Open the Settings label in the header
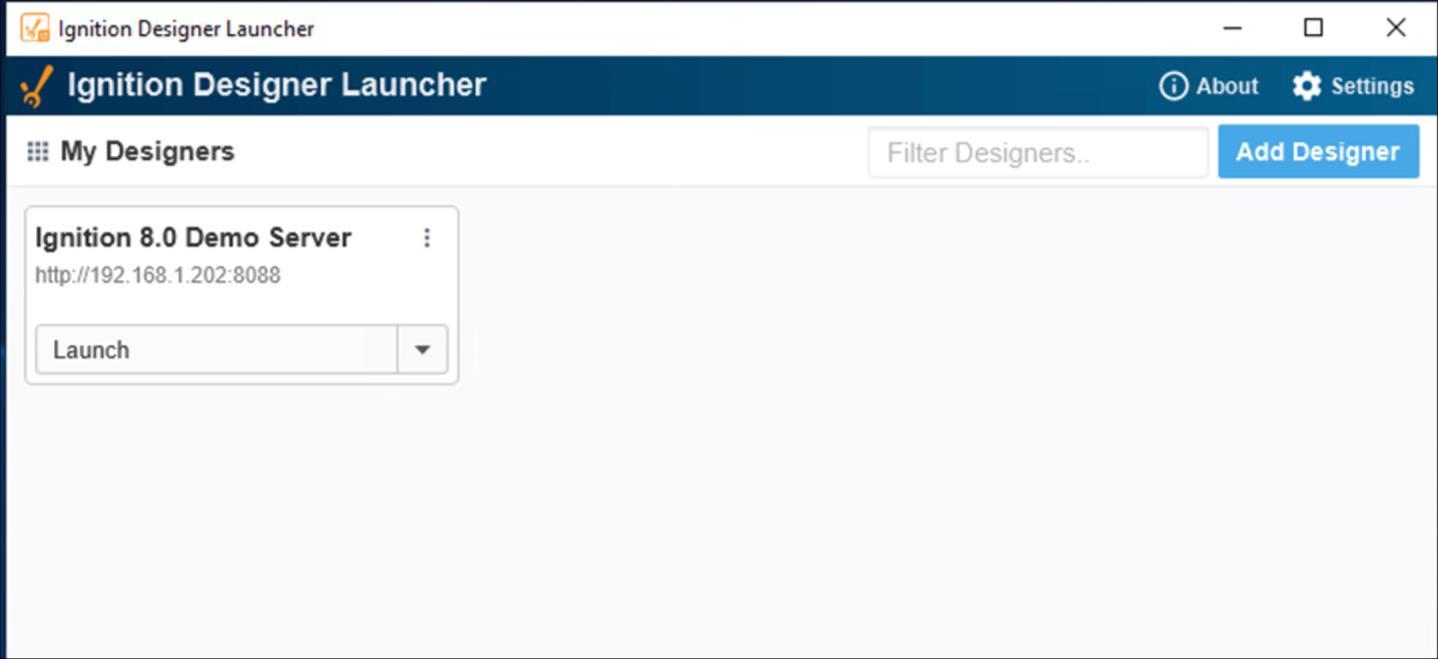Screen dimensions: 1438x659 pyautogui.click(x=1372, y=86)
